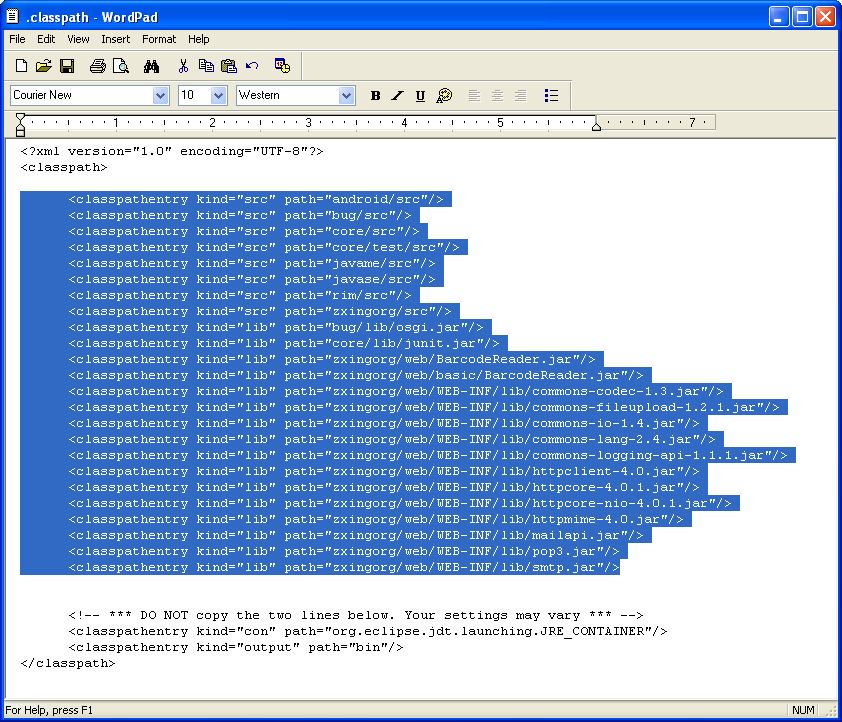This screenshot has width=842, height=722.
Task: Click the mailapi.jar line
Action: (356, 535)
